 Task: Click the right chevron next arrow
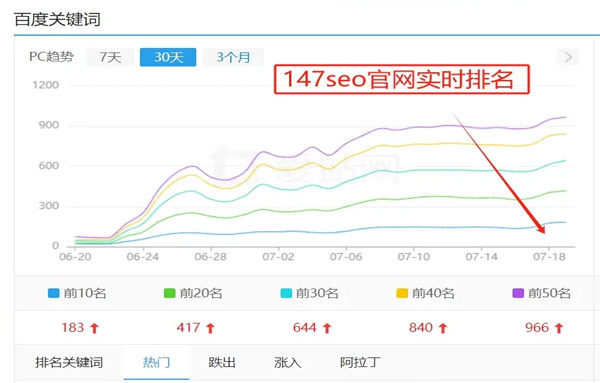coord(568,57)
